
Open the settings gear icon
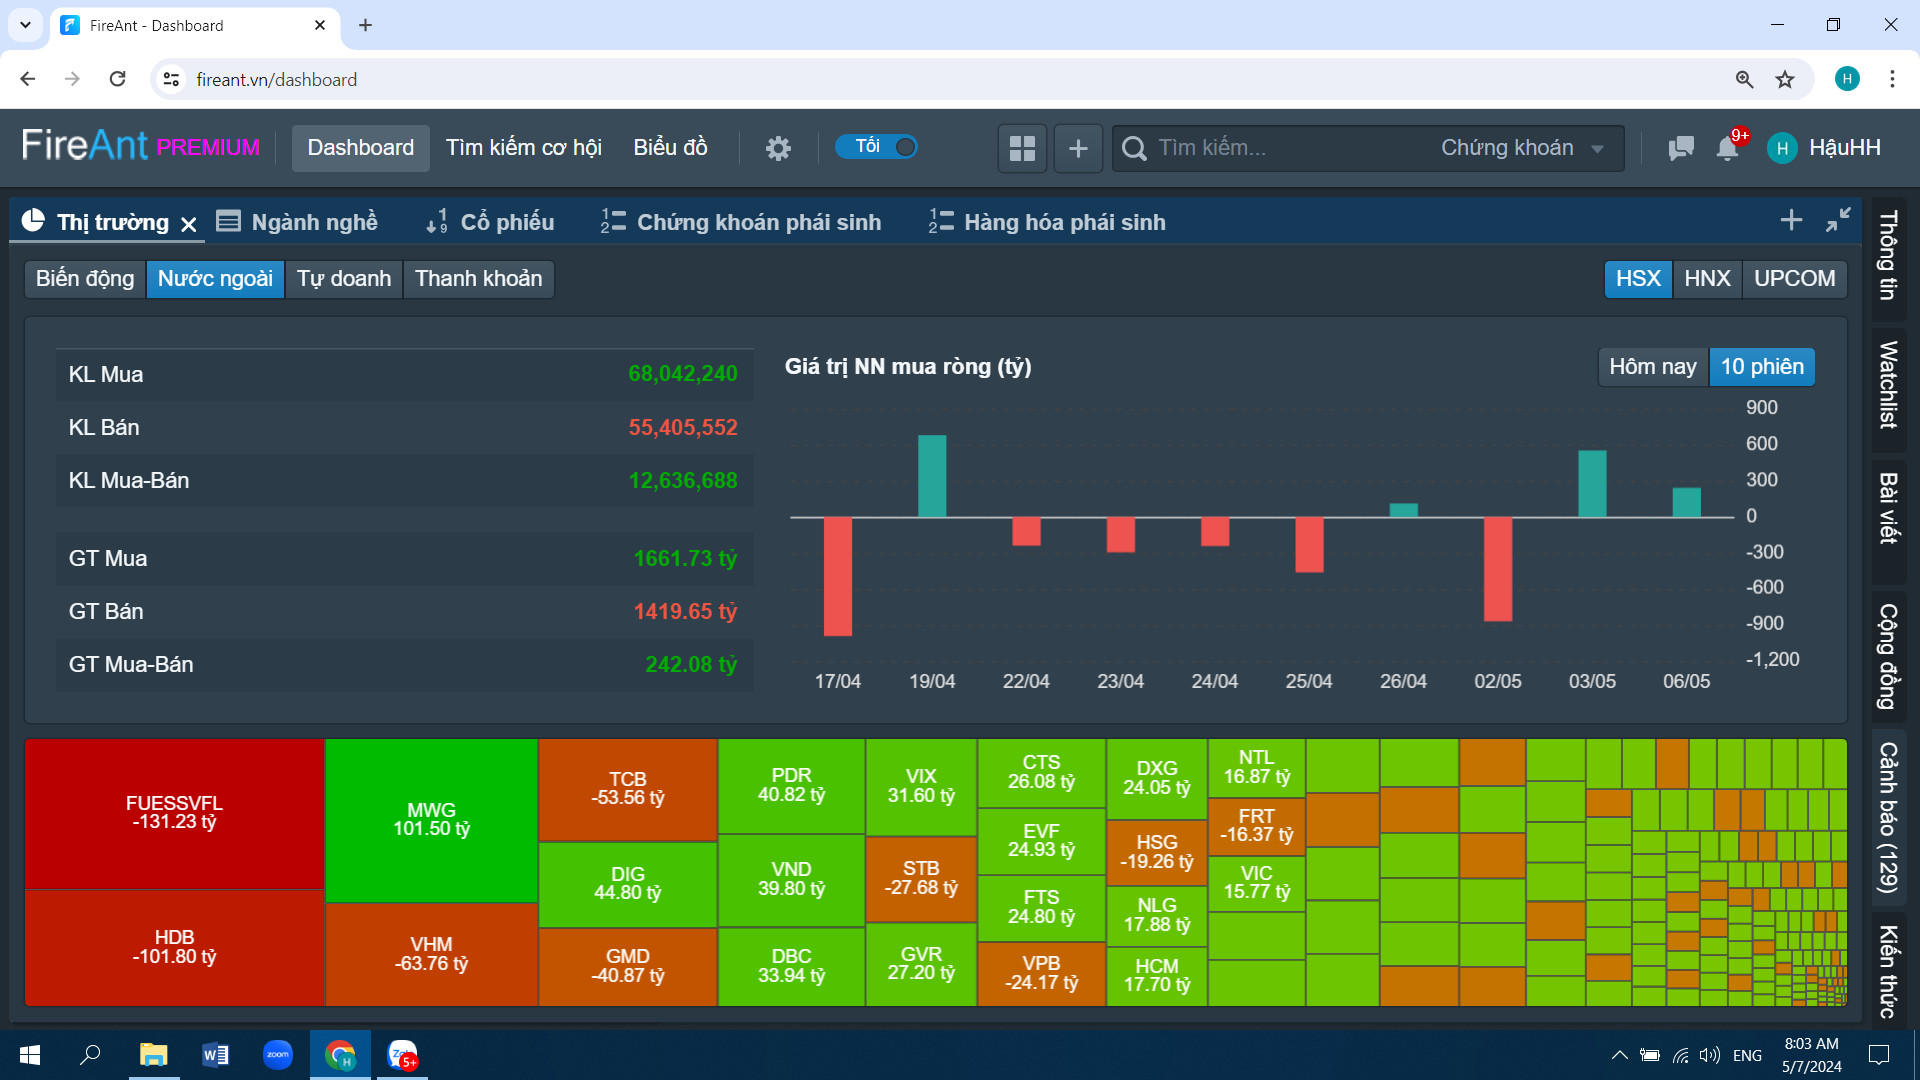pos(778,148)
